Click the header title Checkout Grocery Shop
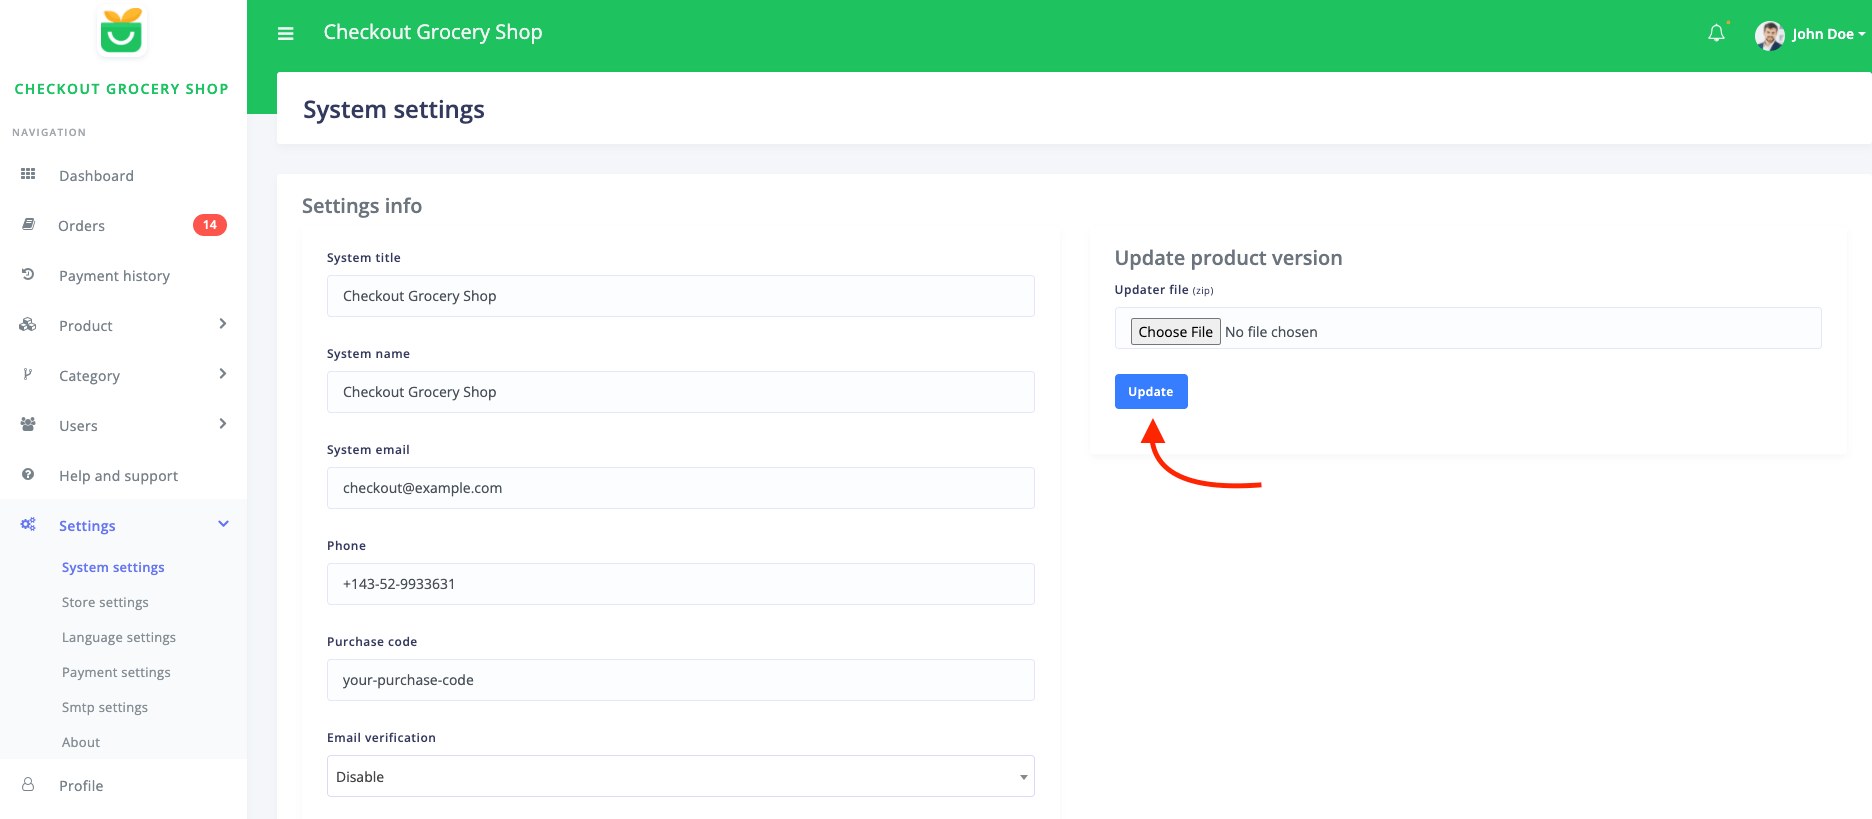Viewport: 1872px width, 819px height. click(x=433, y=32)
